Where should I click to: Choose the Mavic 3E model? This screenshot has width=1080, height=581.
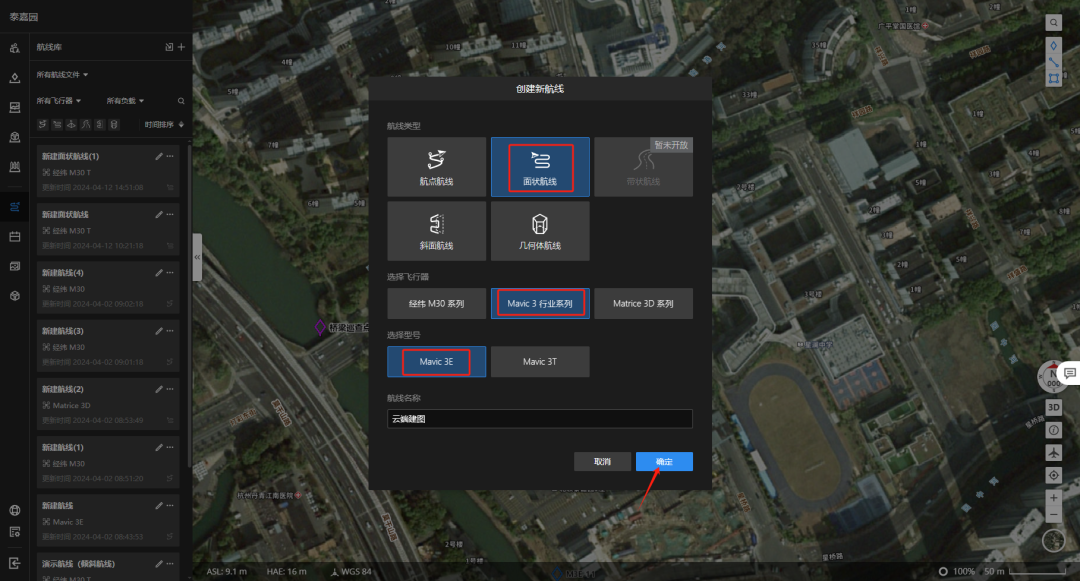click(437, 361)
